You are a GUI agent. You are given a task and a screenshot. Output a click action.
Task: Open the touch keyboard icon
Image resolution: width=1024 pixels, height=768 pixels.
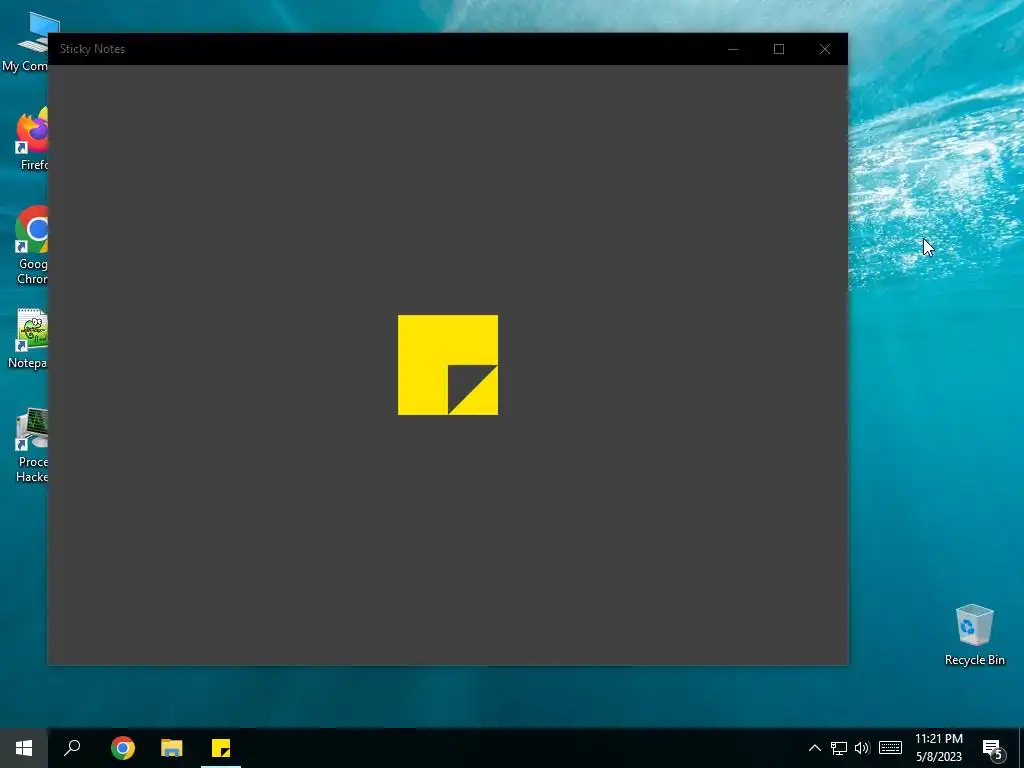tap(890, 748)
